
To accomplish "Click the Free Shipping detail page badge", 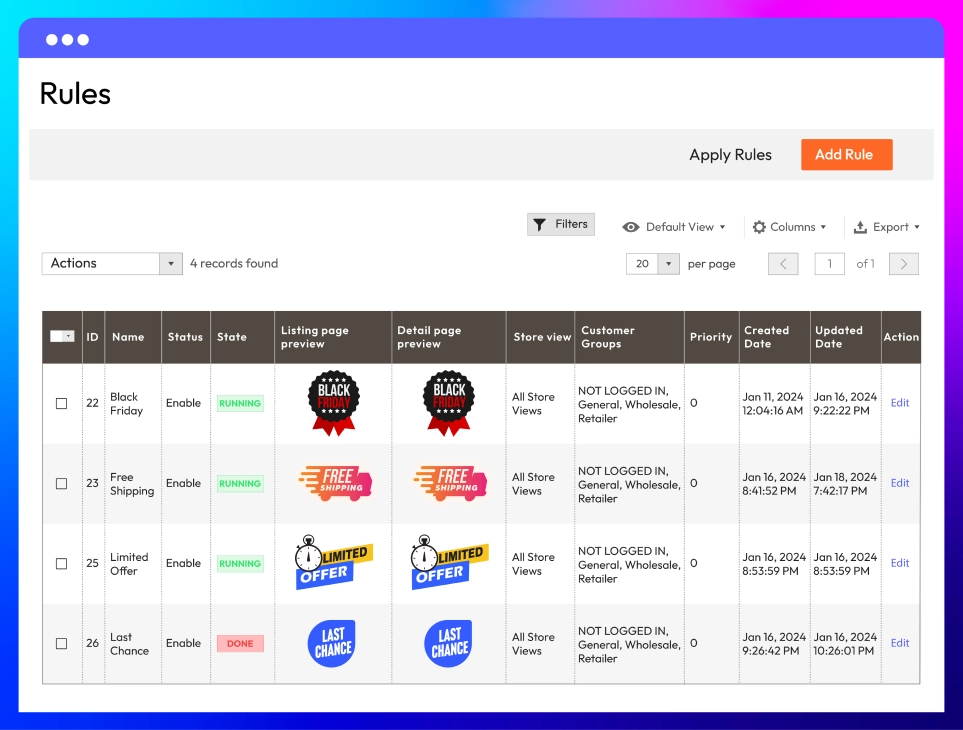I will point(448,483).
